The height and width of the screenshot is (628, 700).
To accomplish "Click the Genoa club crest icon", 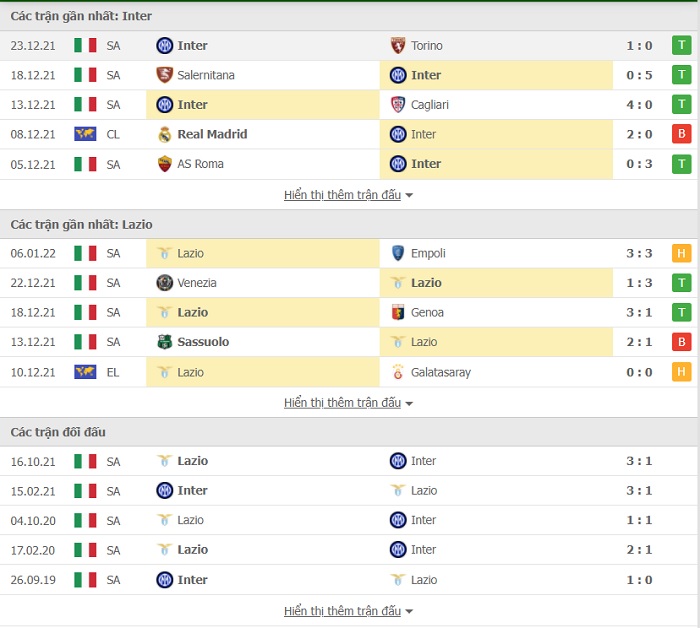I will click(398, 312).
